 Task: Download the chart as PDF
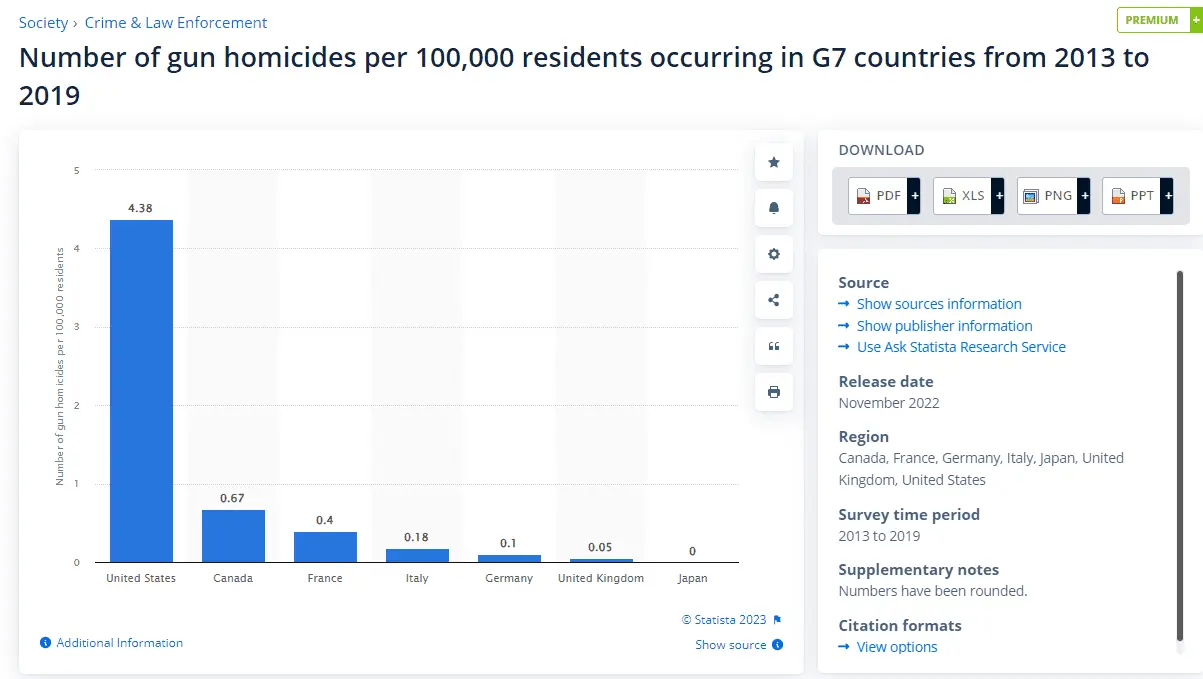[x=883, y=196]
